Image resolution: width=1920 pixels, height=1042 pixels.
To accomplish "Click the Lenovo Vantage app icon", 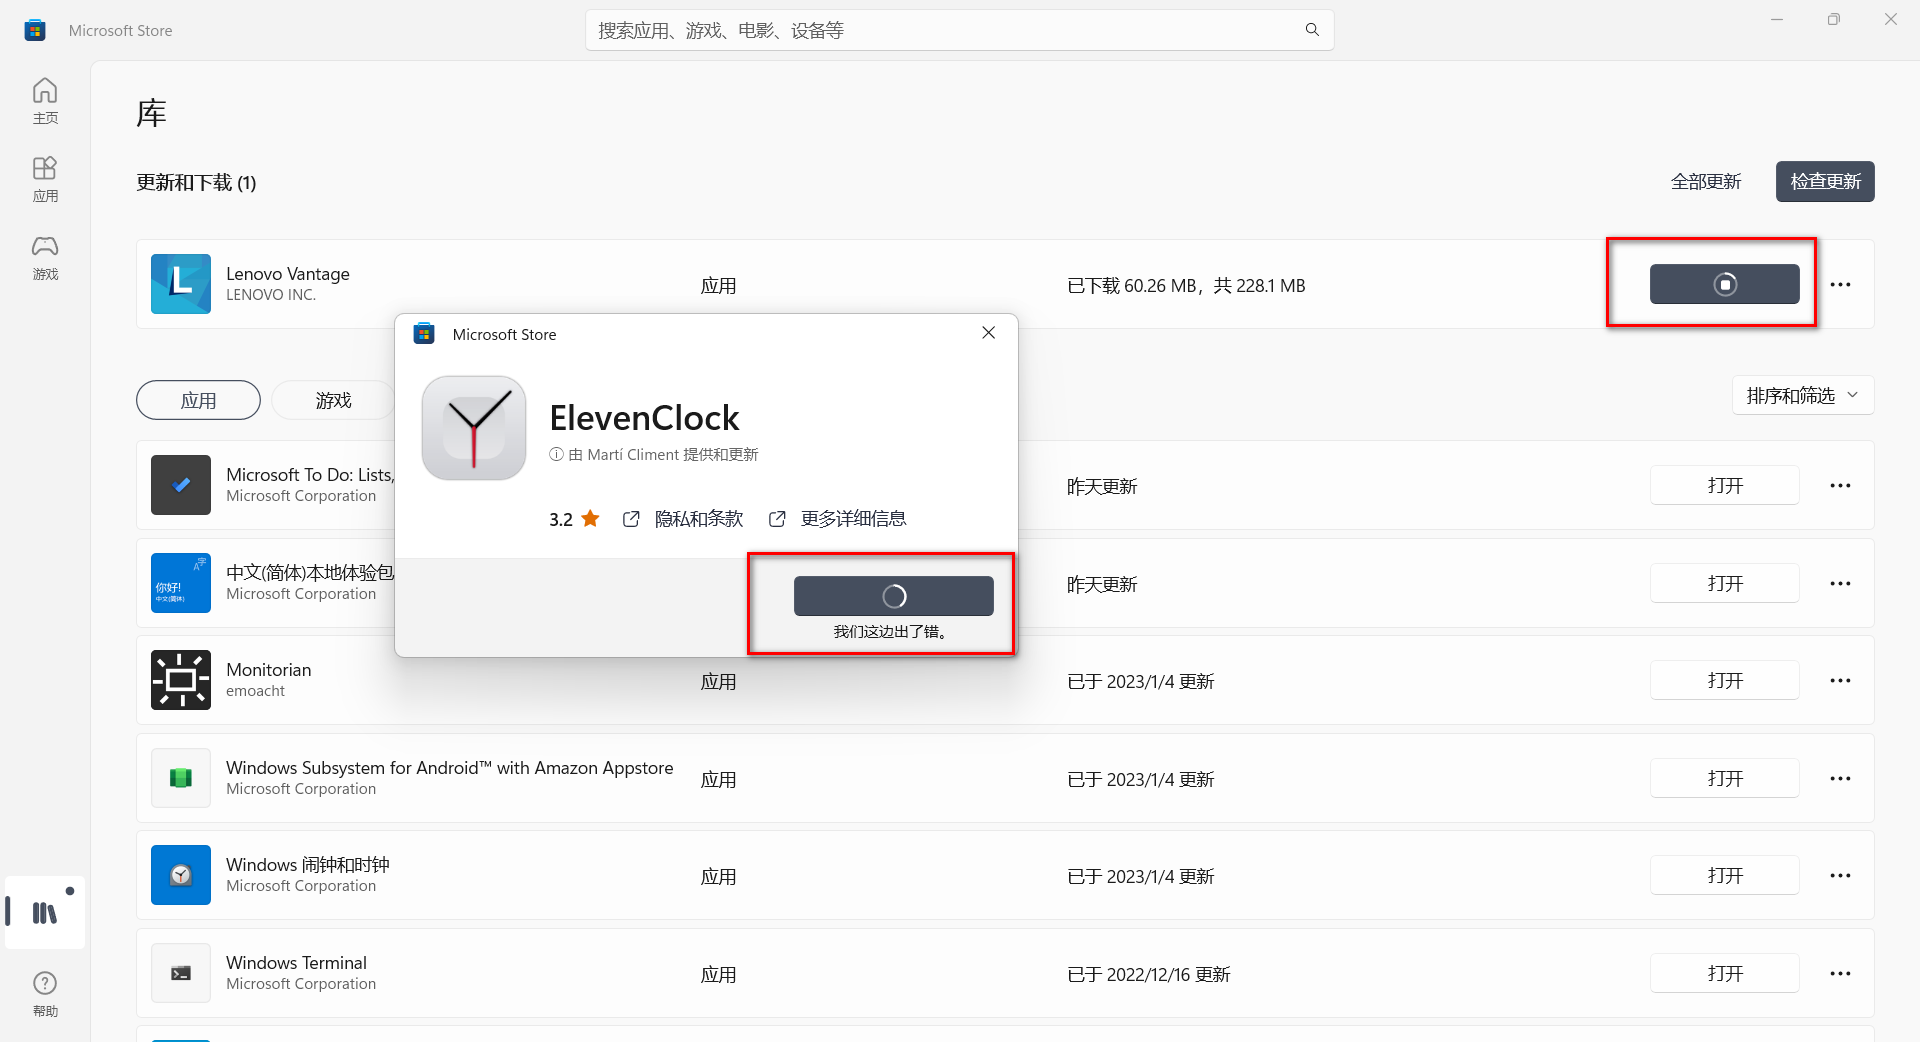I will [x=181, y=284].
